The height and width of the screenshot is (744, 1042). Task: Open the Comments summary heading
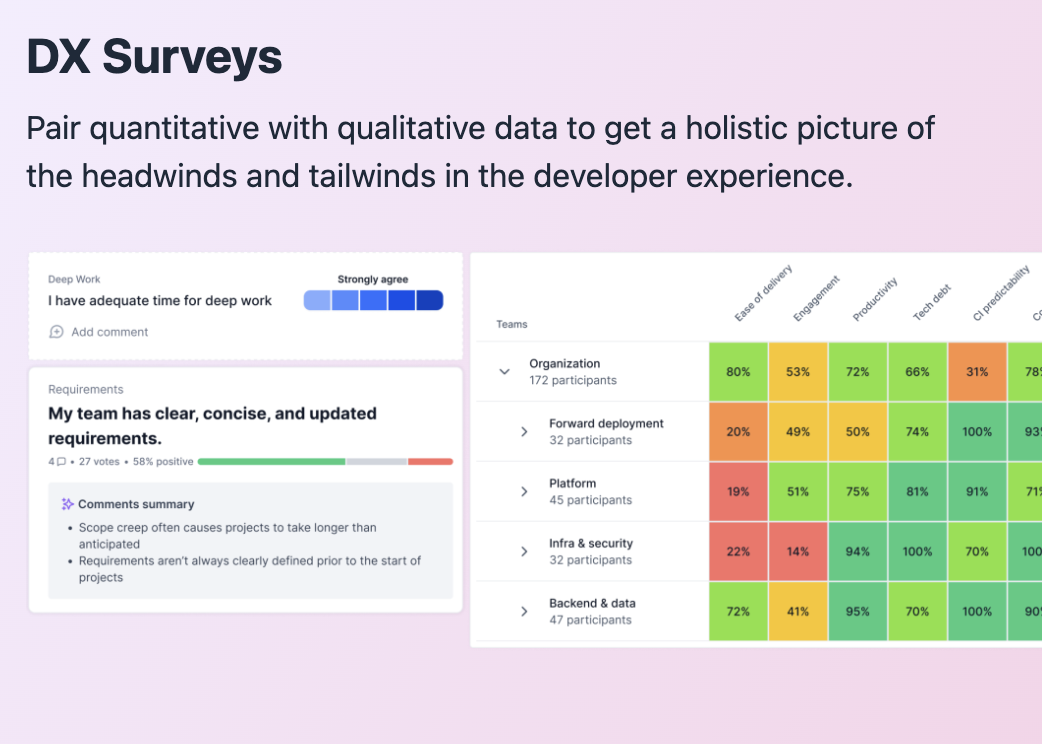[136, 504]
